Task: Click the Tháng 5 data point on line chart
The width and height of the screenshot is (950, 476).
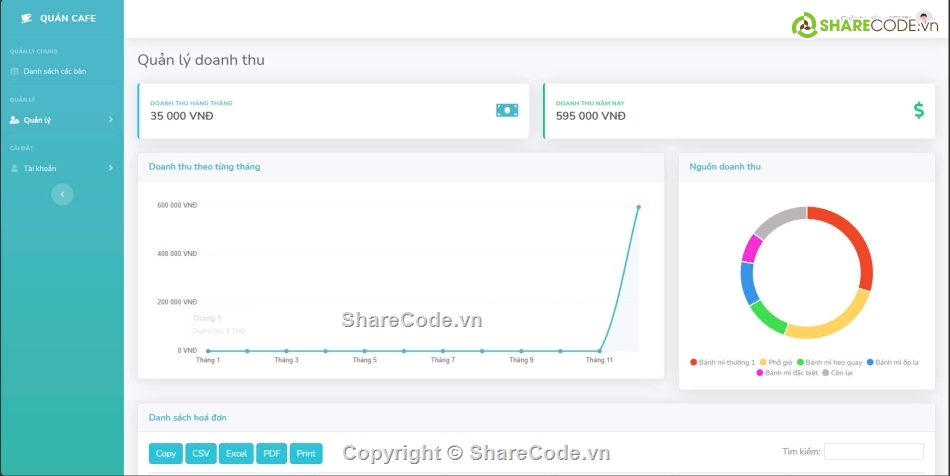Action: pyautogui.click(x=365, y=351)
